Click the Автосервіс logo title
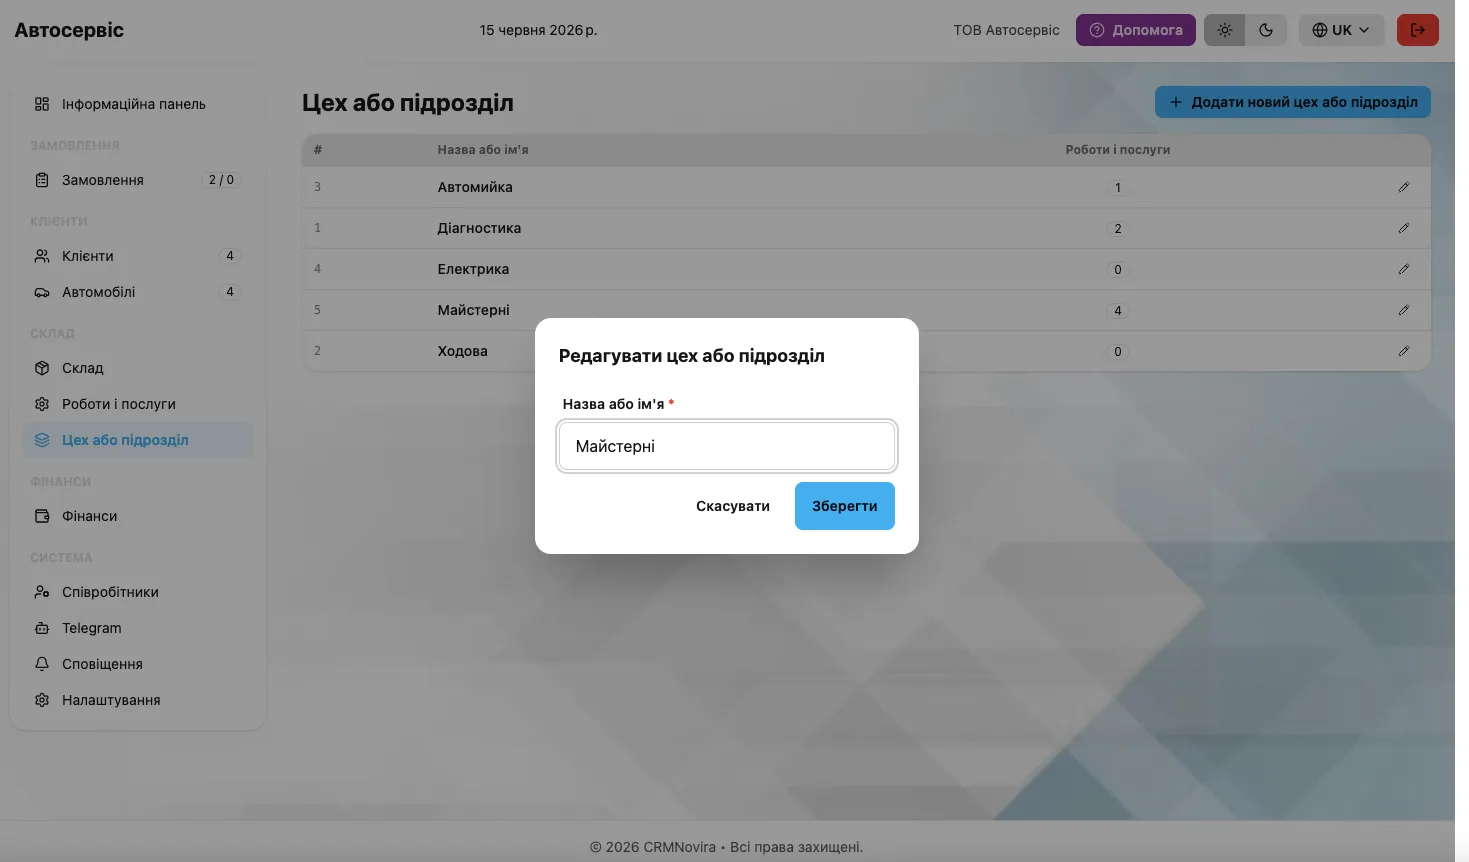 coord(69,30)
